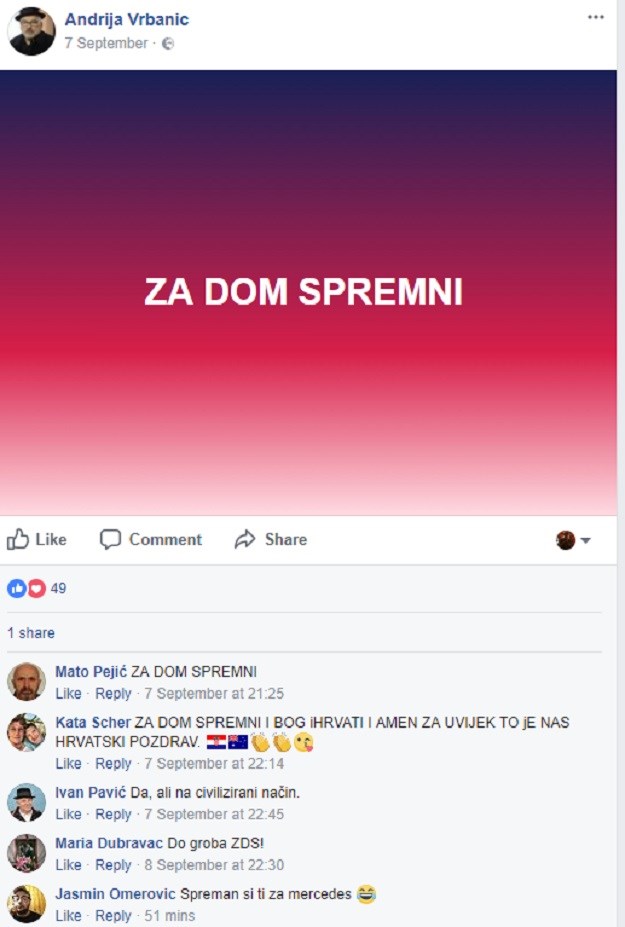Reply to Kata Scher's comment

tap(113, 763)
